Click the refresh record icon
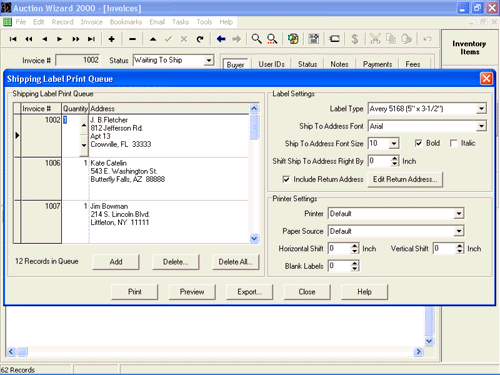The image size is (500, 375). point(200,39)
